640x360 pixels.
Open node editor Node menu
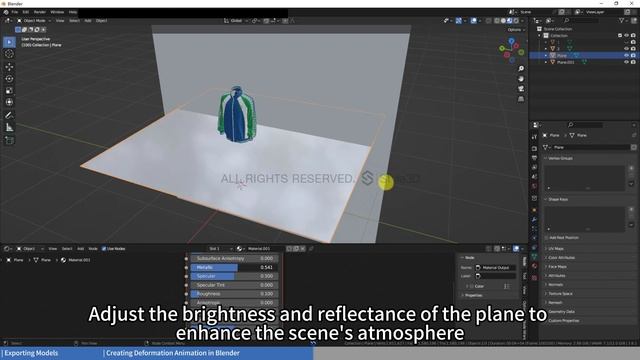[93, 249]
